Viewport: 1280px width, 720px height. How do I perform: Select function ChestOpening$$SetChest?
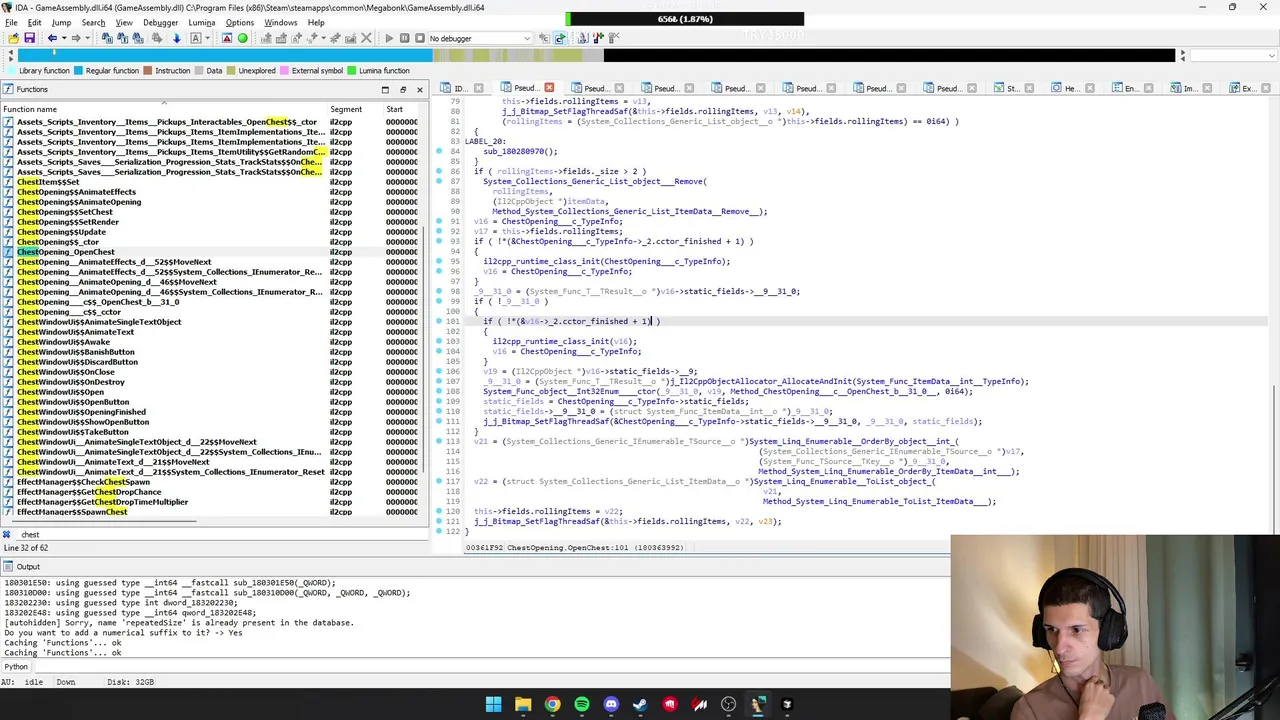point(65,212)
